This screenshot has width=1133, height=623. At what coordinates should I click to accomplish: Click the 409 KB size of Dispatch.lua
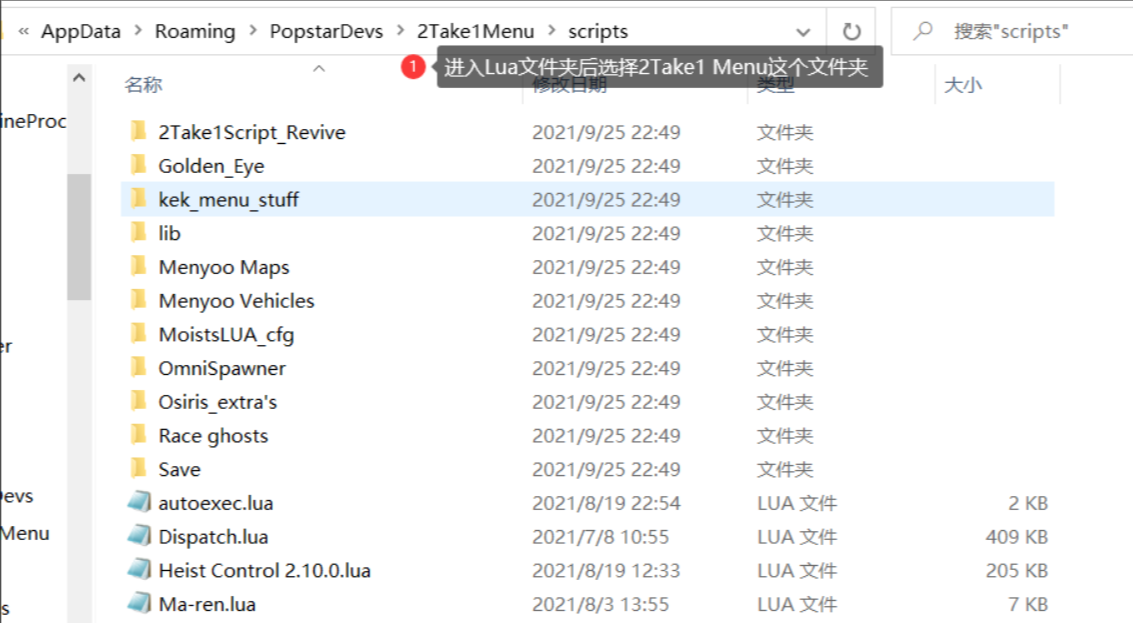[1016, 537]
